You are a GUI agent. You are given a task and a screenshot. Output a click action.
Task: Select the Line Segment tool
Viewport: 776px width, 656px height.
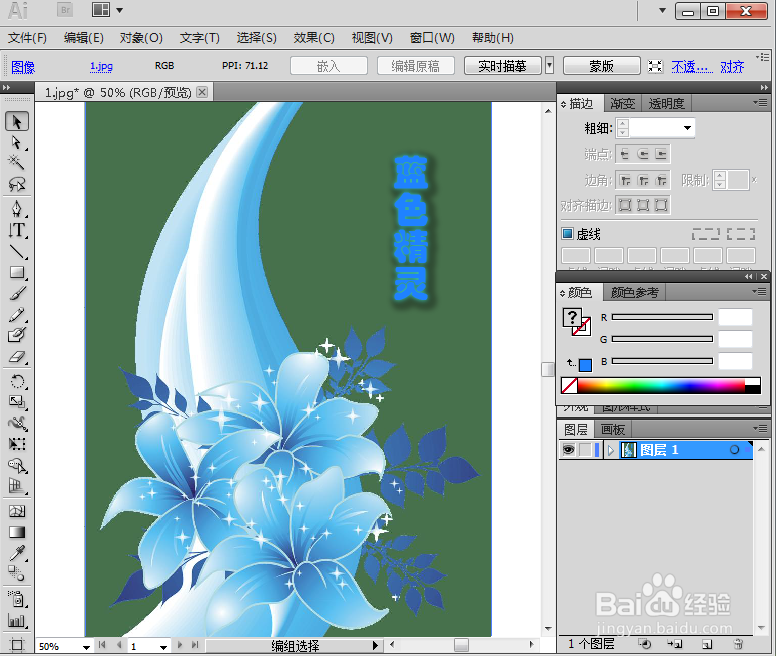point(17,251)
